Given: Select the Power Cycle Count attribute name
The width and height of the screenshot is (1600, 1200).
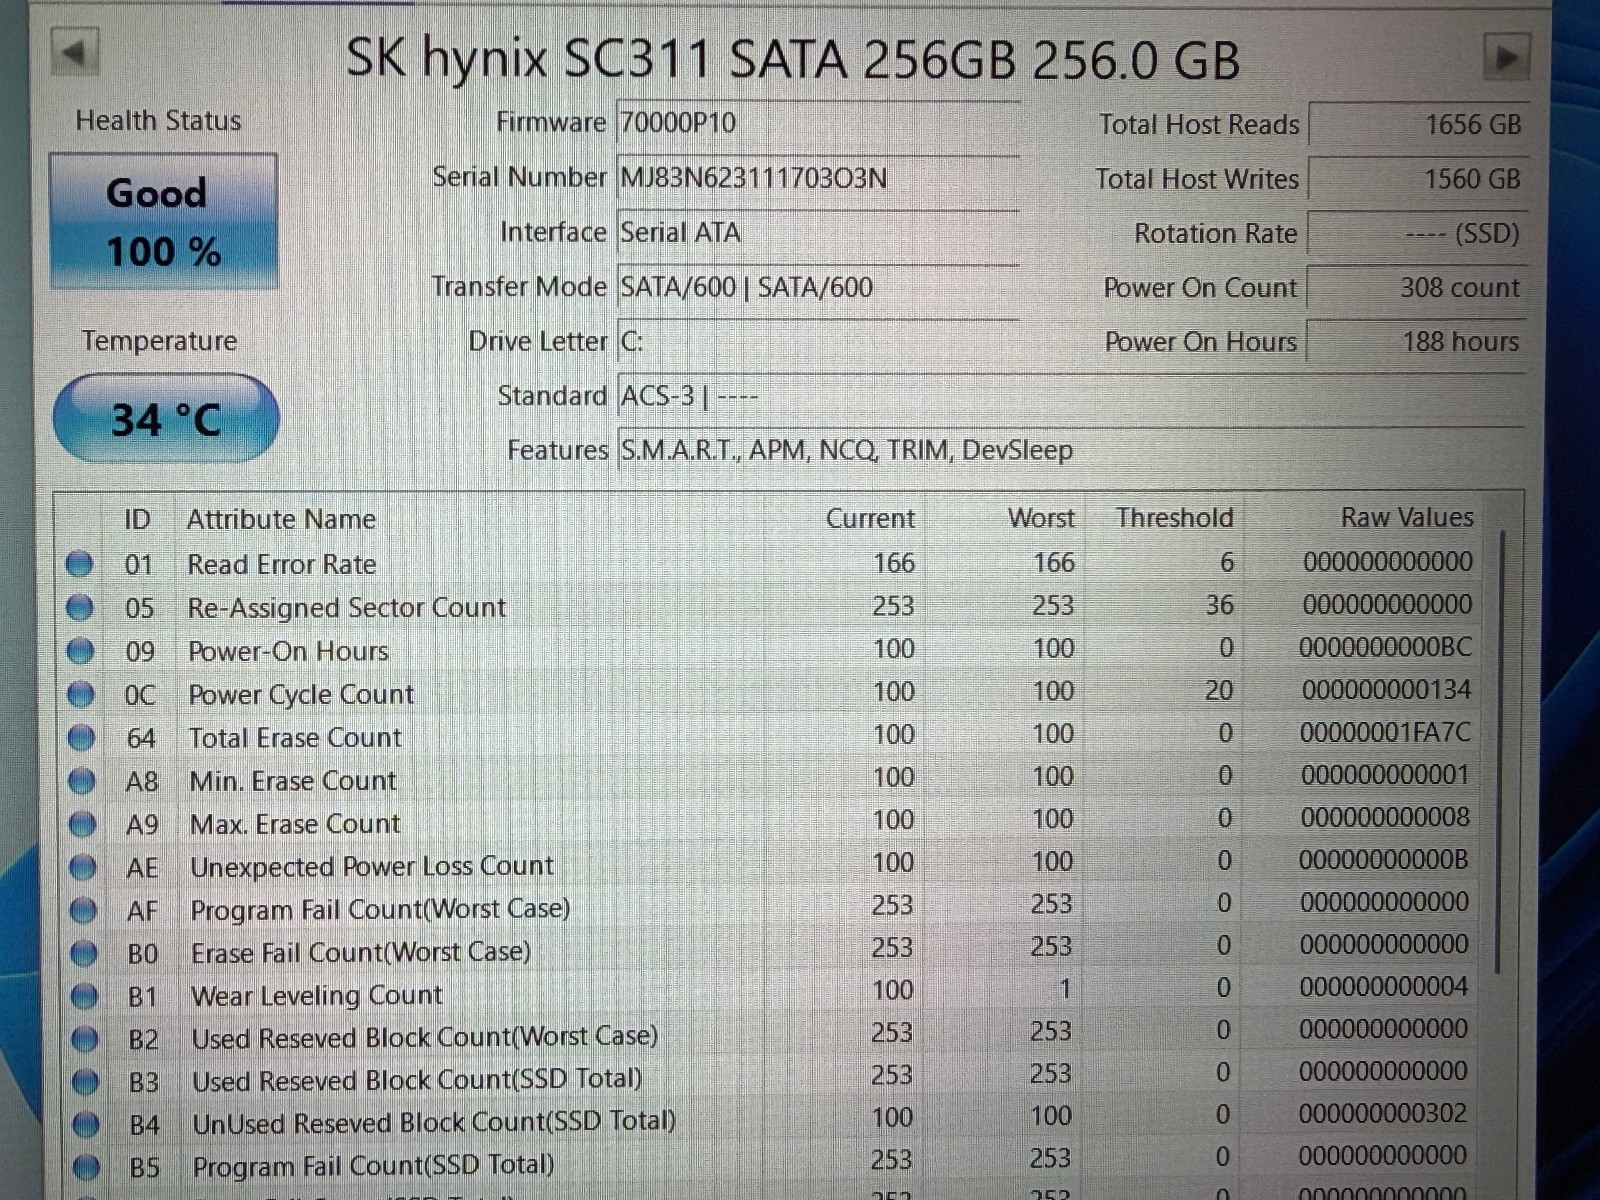Looking at the screenshot, I should tap(301, 695).
